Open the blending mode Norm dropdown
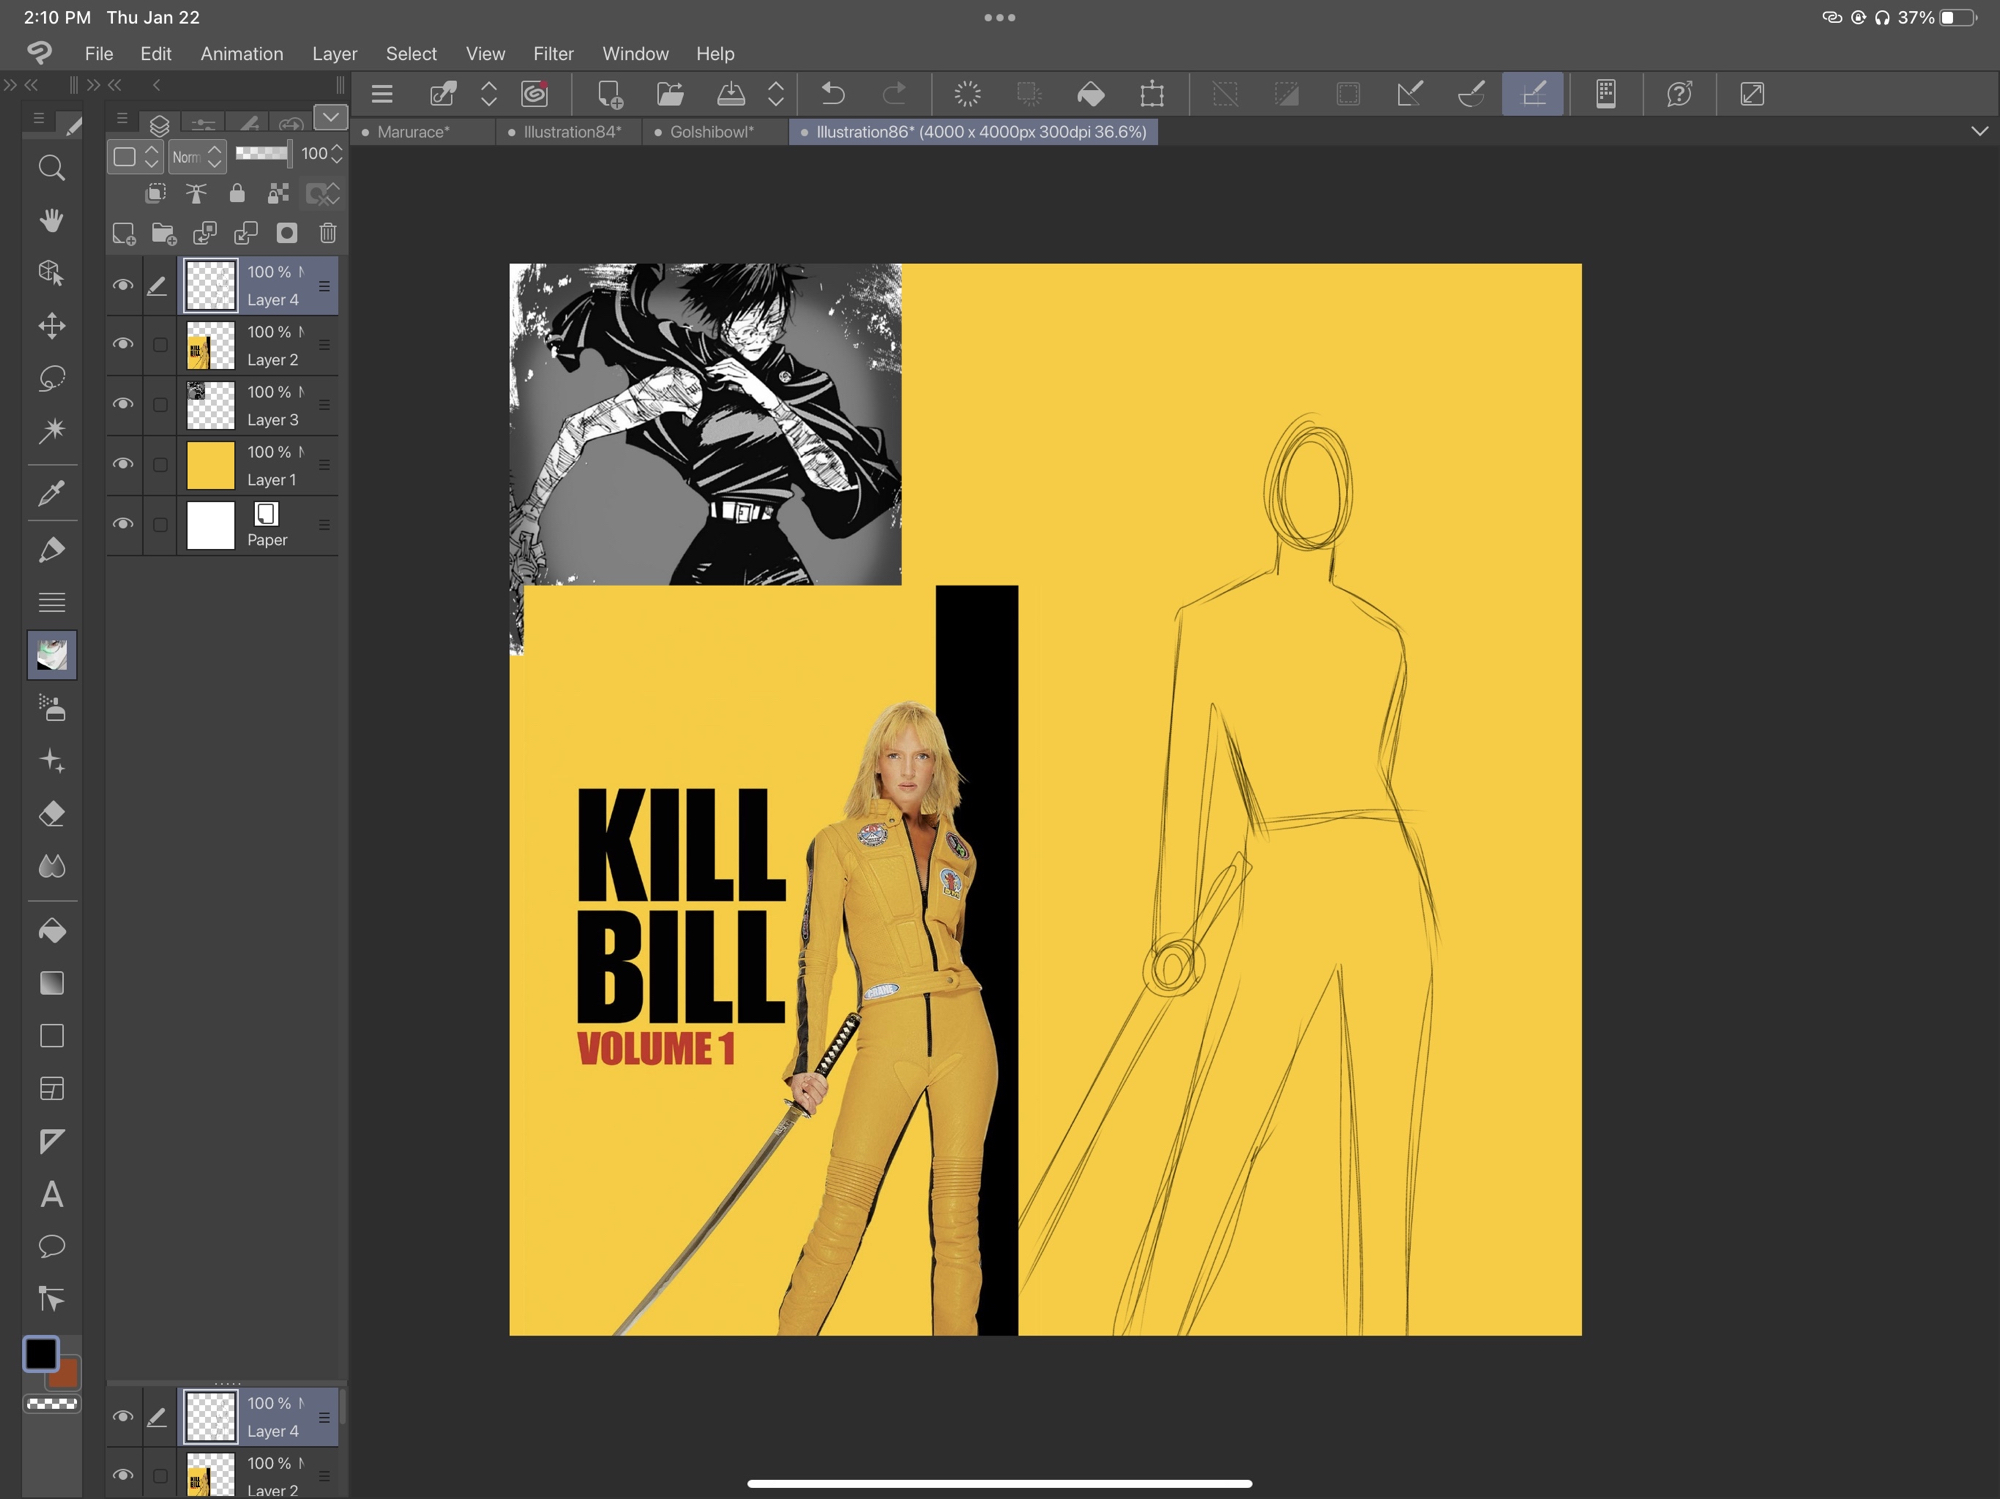The height and width of the screenshot is (1499, 2000). click(196, 156)
